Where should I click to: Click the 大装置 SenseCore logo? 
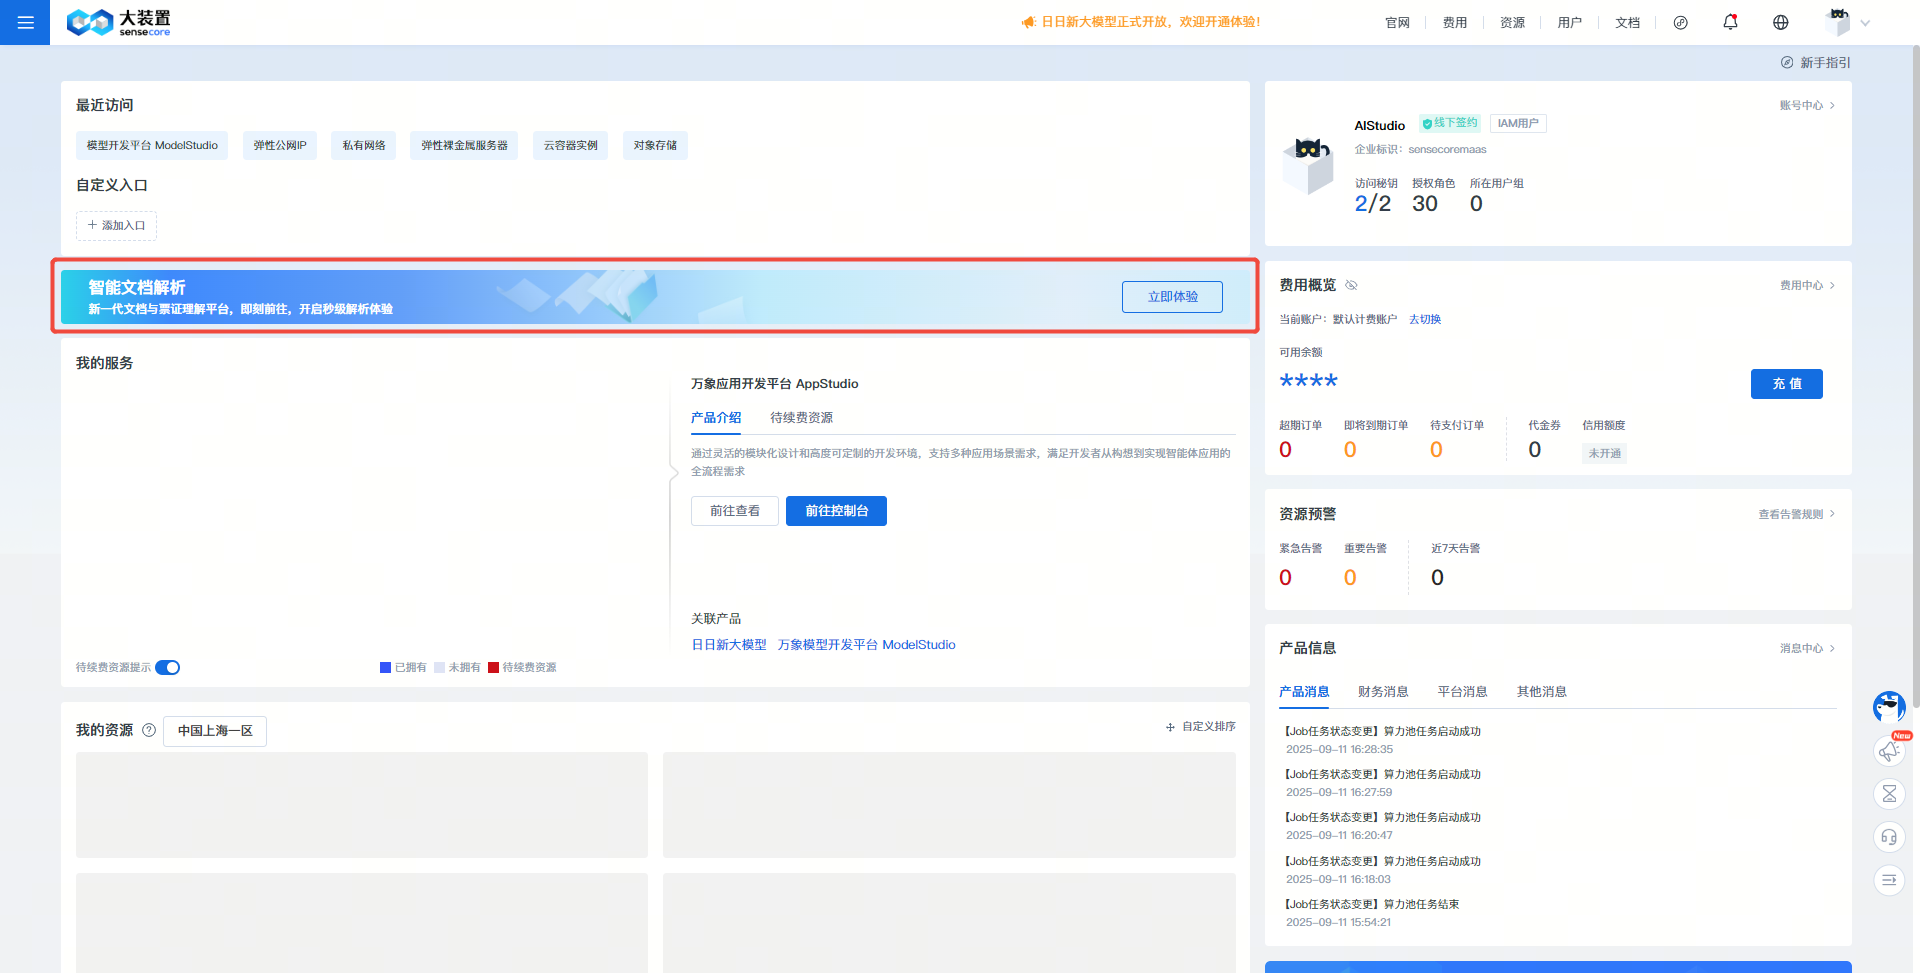point(118,22)
